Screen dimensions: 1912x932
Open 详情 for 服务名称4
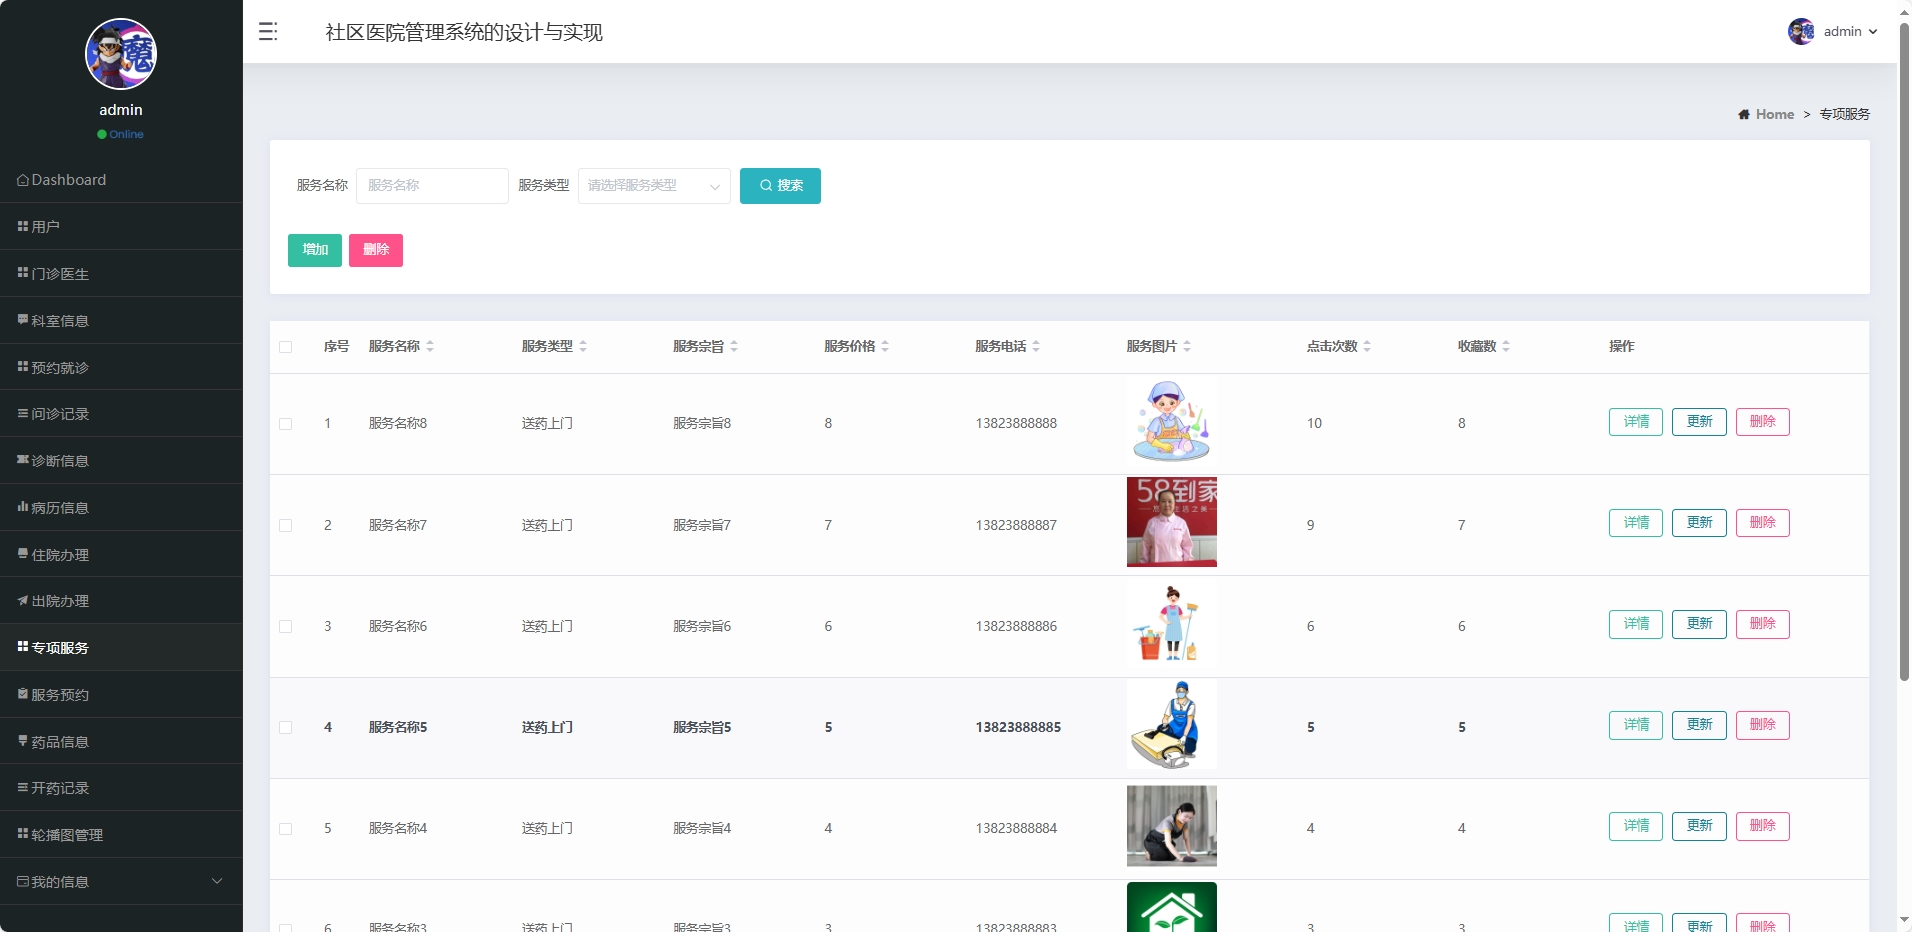click(1636, 826)
